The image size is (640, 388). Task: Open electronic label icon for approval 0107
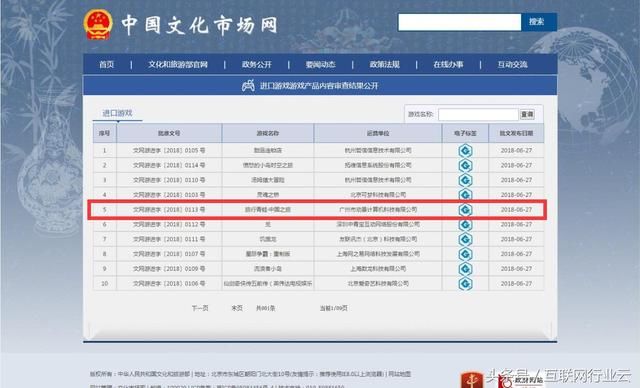(x=465, y=254)
